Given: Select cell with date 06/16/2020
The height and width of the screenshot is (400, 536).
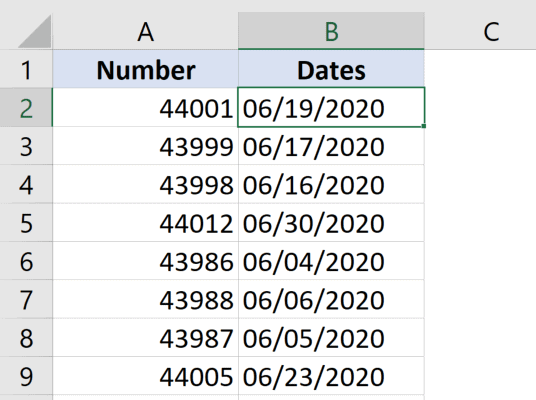Looking at the screenshot, I should [331, 184].
